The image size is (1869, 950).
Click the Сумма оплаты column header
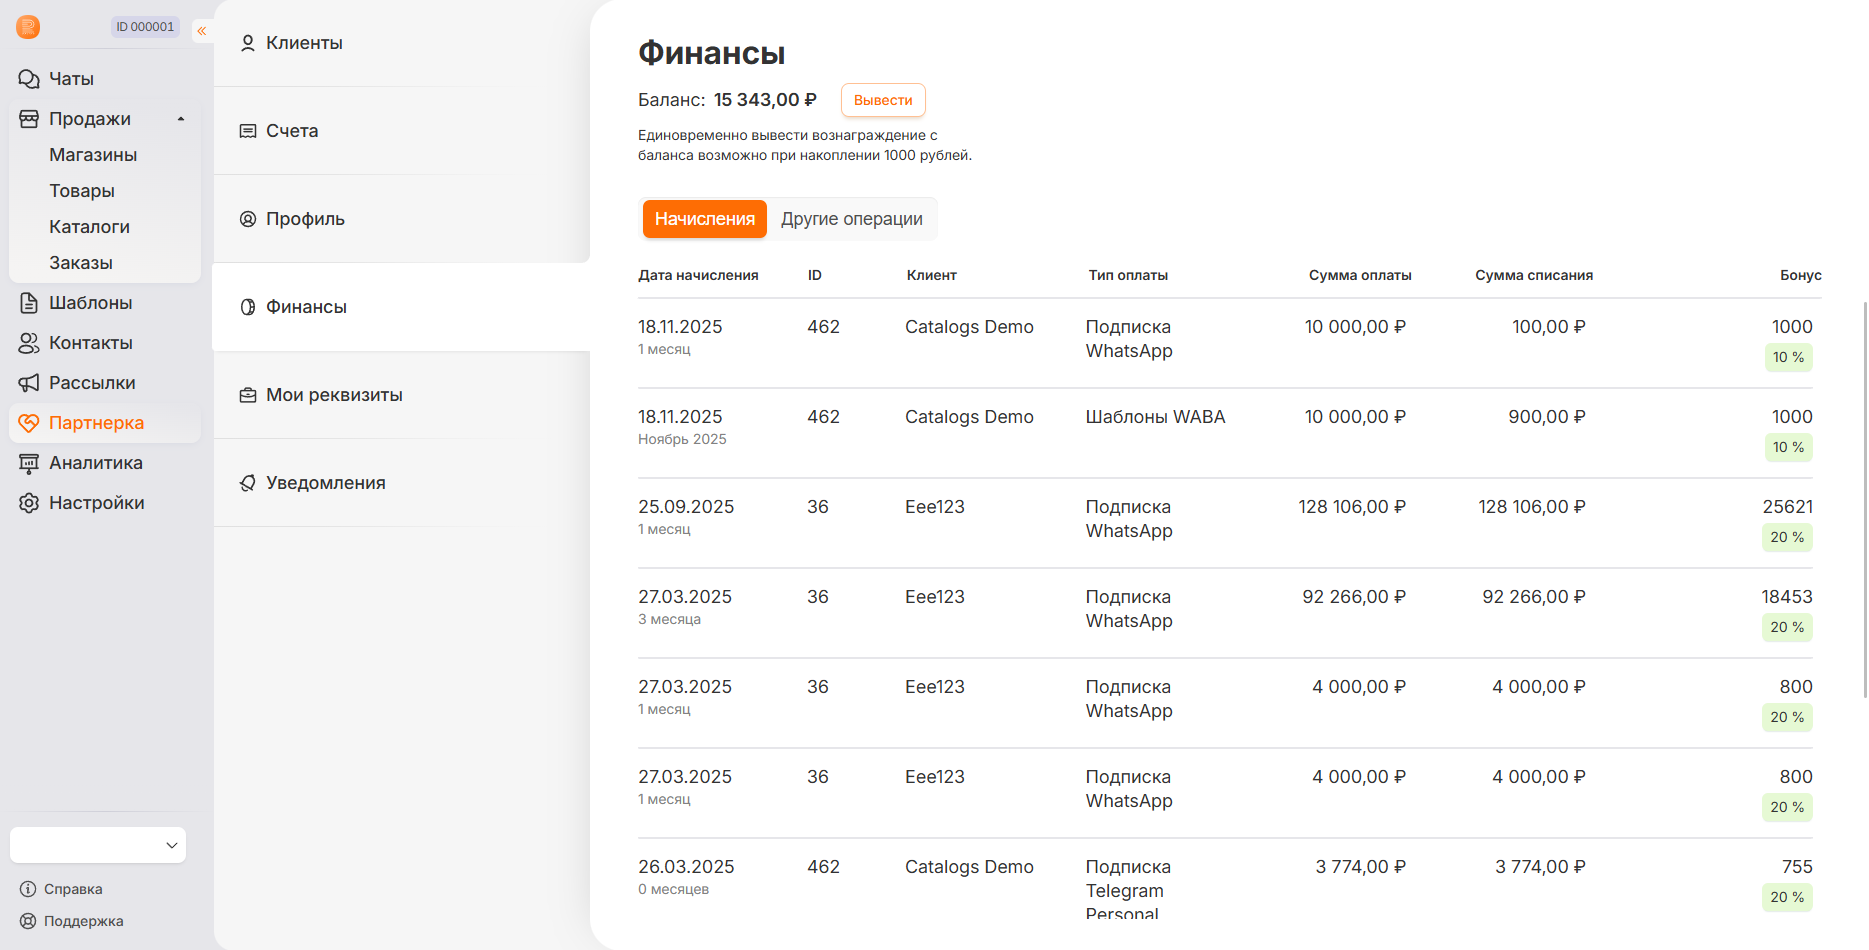1360,275
